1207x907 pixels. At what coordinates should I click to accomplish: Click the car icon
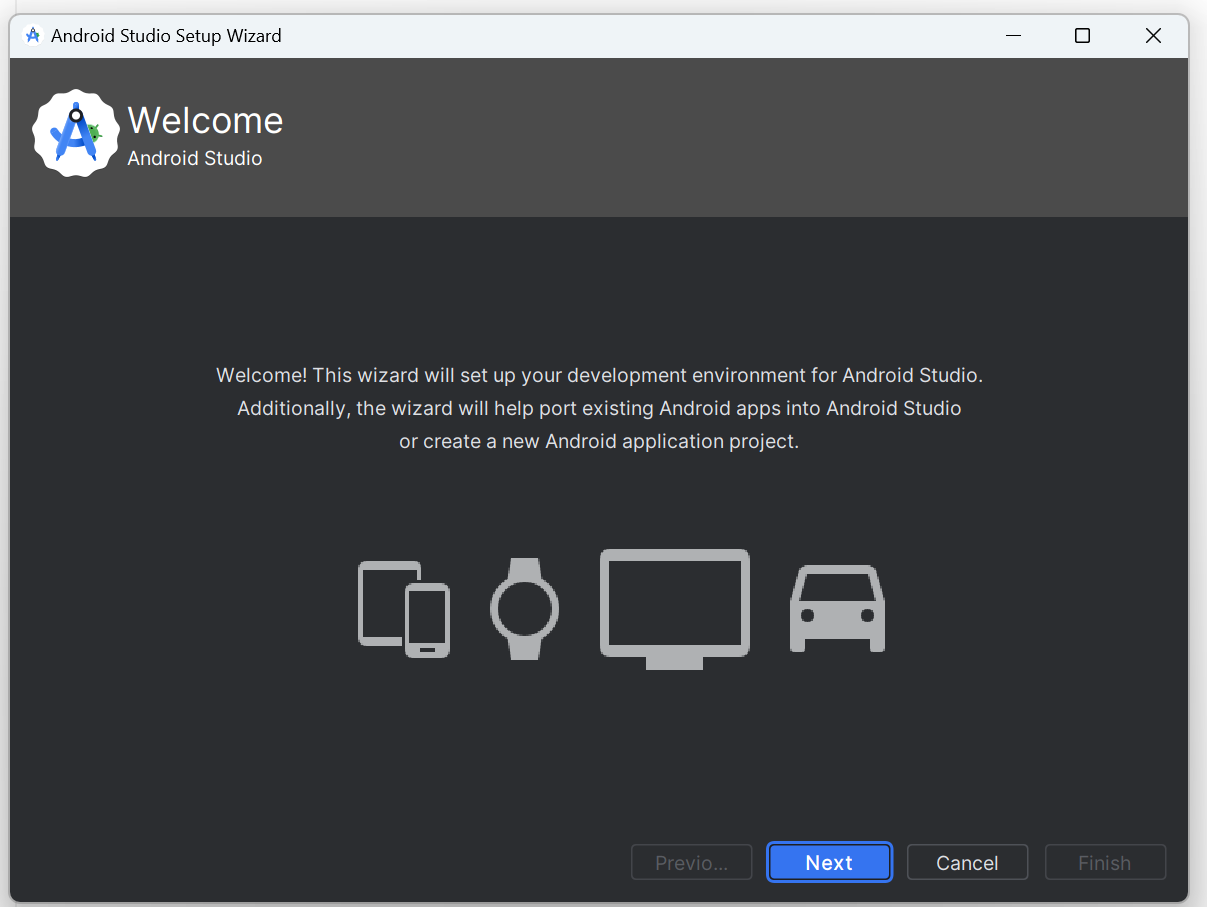[837, 608]
